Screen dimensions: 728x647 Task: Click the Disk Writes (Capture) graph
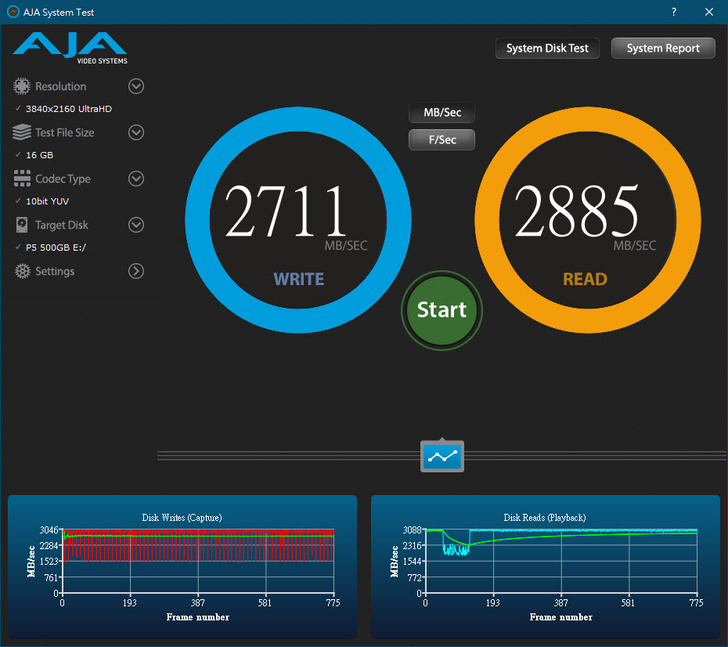click(x=182, y=567)
